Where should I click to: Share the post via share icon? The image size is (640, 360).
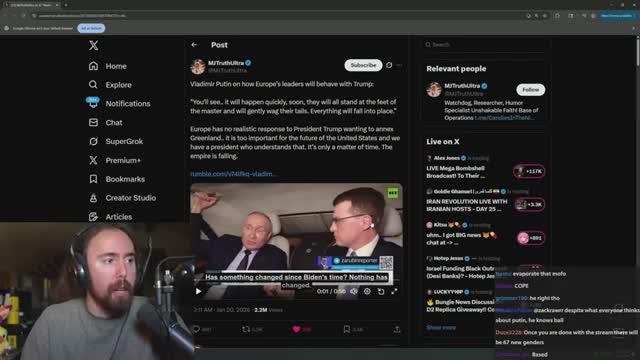pos(397,329)
